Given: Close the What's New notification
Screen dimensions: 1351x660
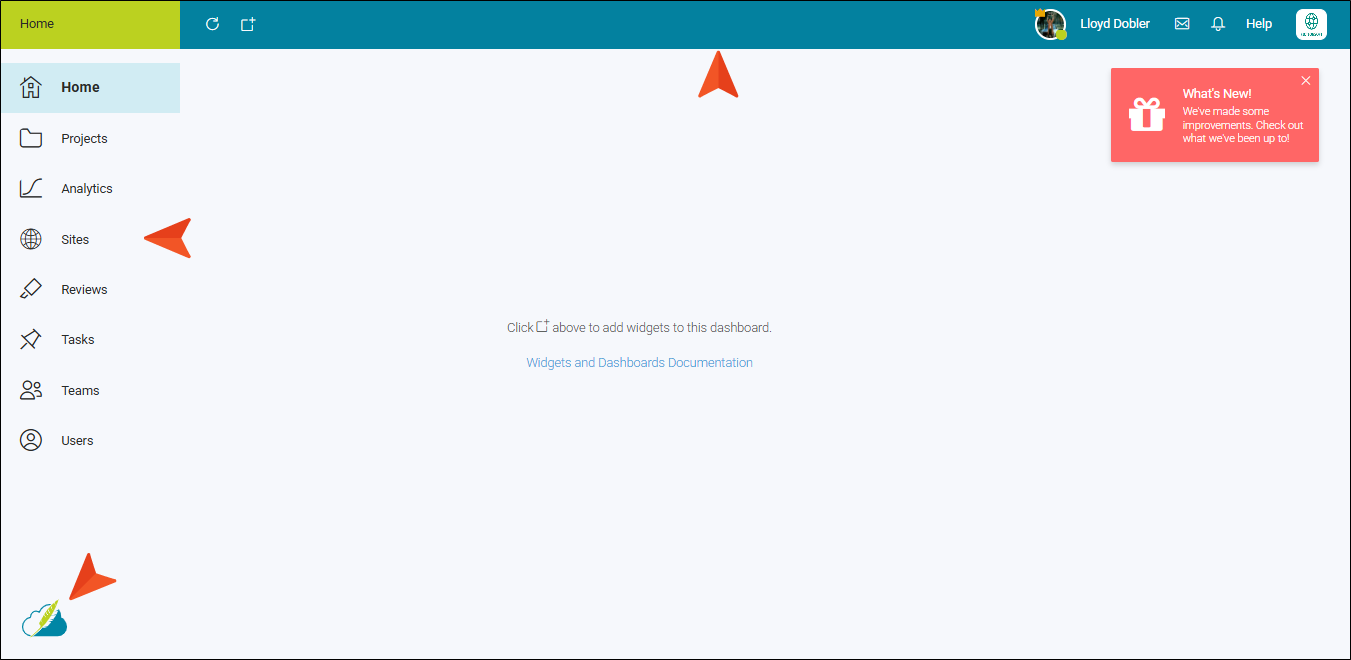Looking at the screenshot, I should coord(1305,81).
